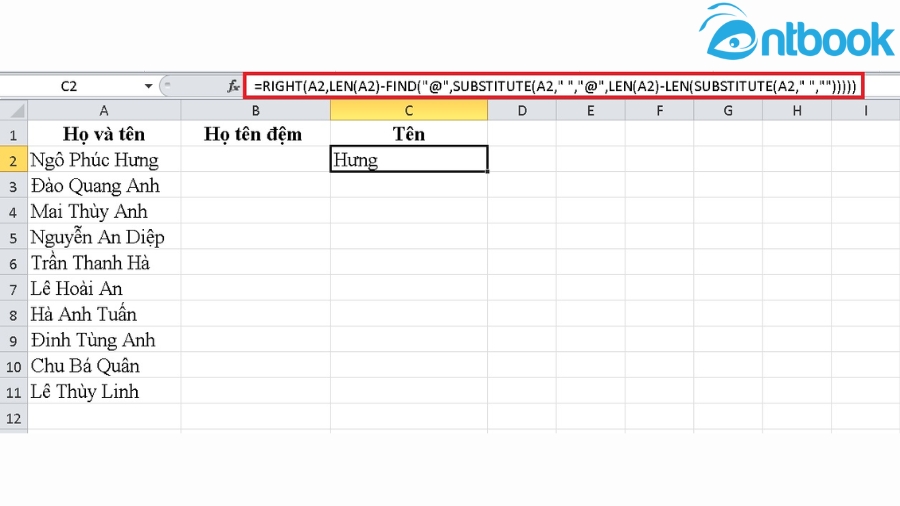This screenshot has height=506, width=900.
Task: Select column E header
Action: [x=590, y=110]
